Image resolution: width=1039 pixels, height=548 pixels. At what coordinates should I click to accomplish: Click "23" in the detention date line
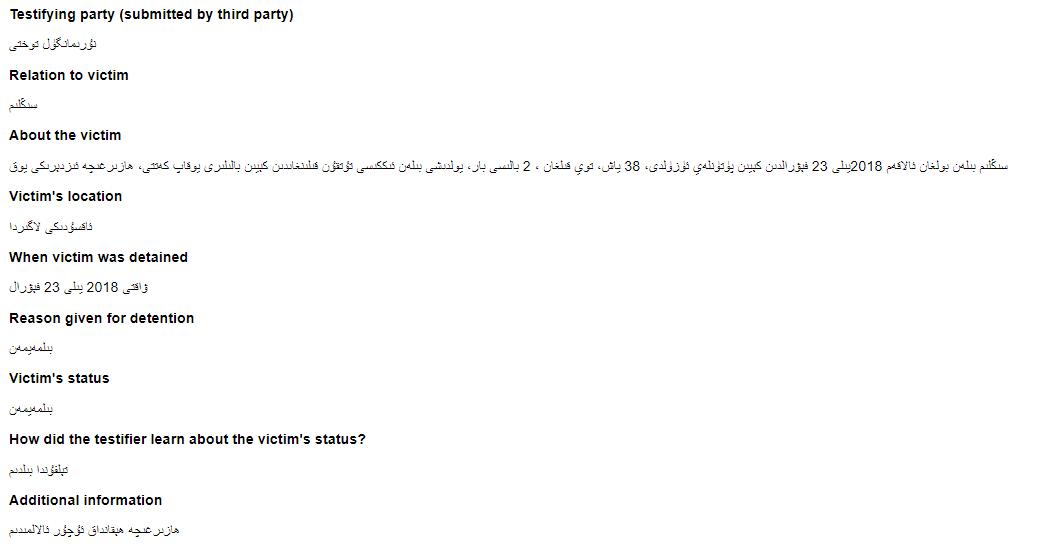(x=50, y=288)
